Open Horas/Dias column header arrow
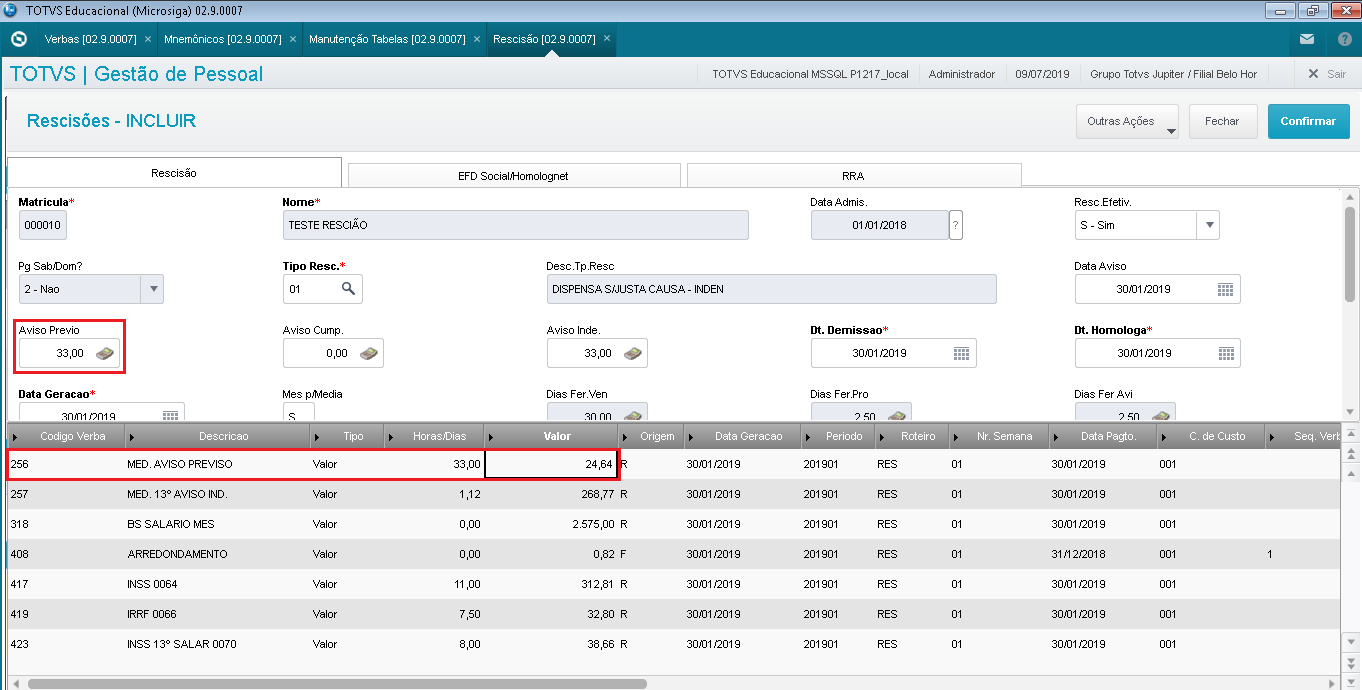1362x690 pixels. point(392,437)
